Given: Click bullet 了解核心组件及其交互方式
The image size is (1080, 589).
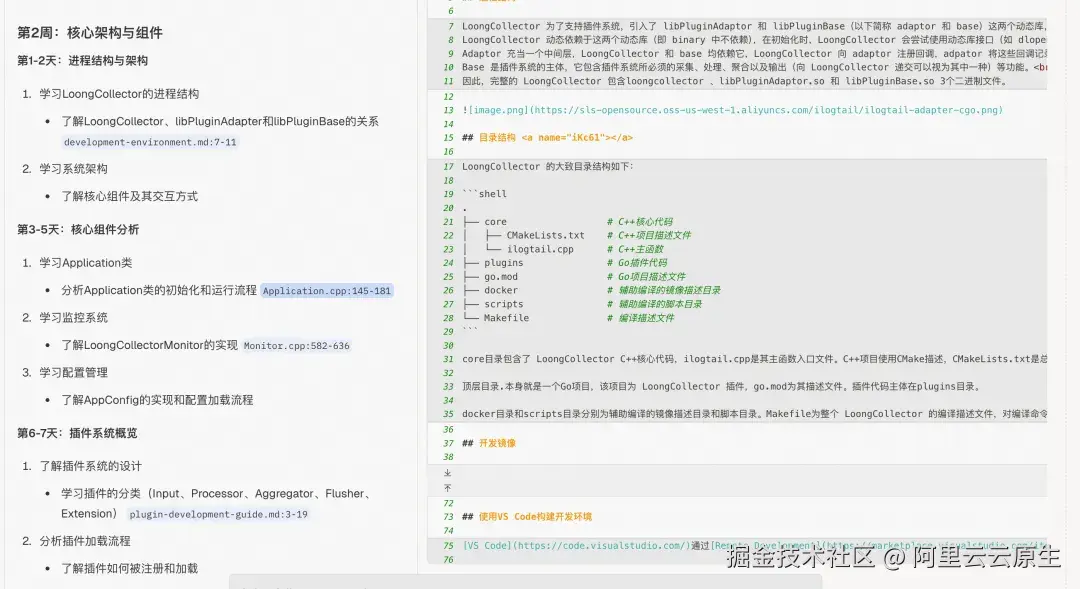Looking at the screenshot, I should pos(129,196).
